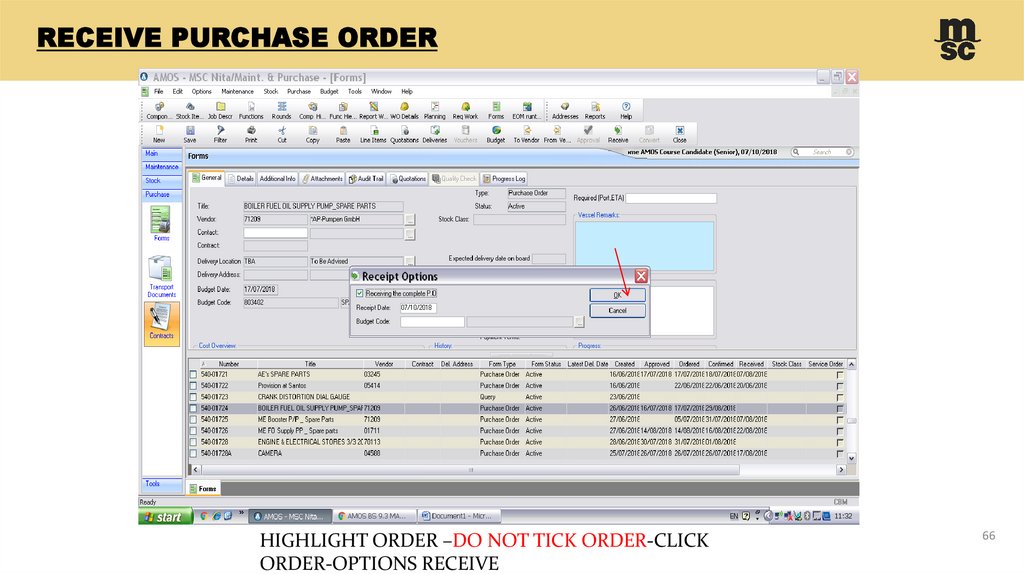Screen dimensions: 1024x574
Task: Create a New form via toolbar
Action: tap(159, 134)
